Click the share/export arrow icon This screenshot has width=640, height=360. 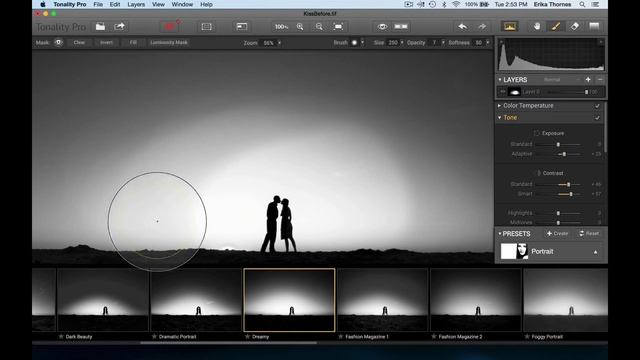(x=120, y=27)
